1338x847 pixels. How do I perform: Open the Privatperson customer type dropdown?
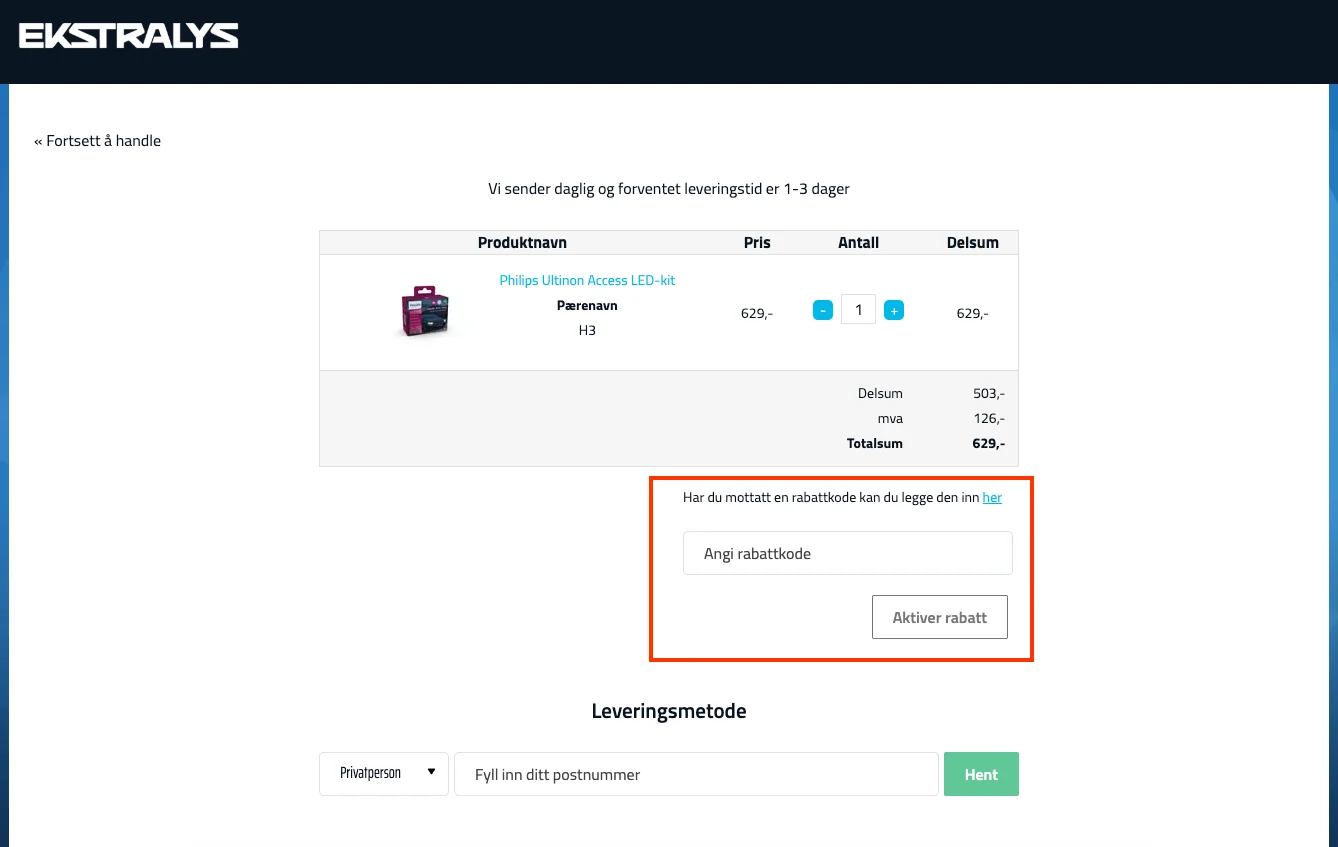coord(384,774)
